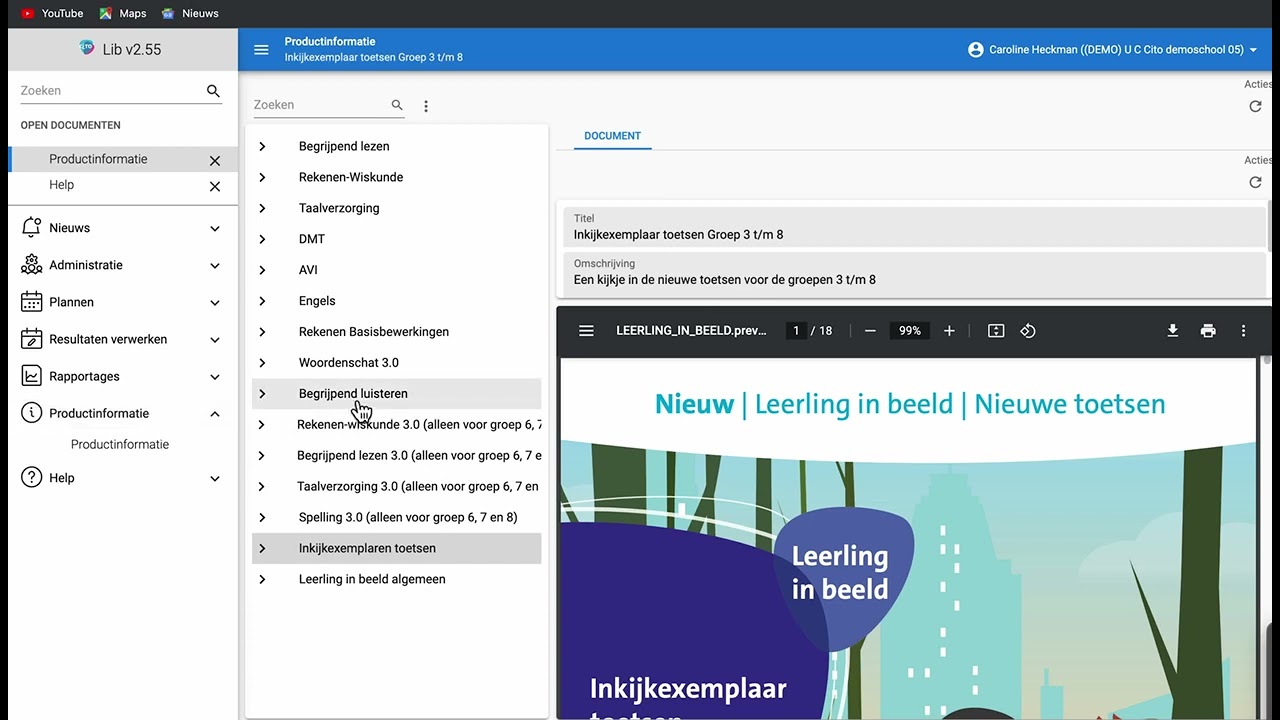Click the upper Acties refresh icon
The width and height of the screenshot is (1280, 720).
(1256, 106)
